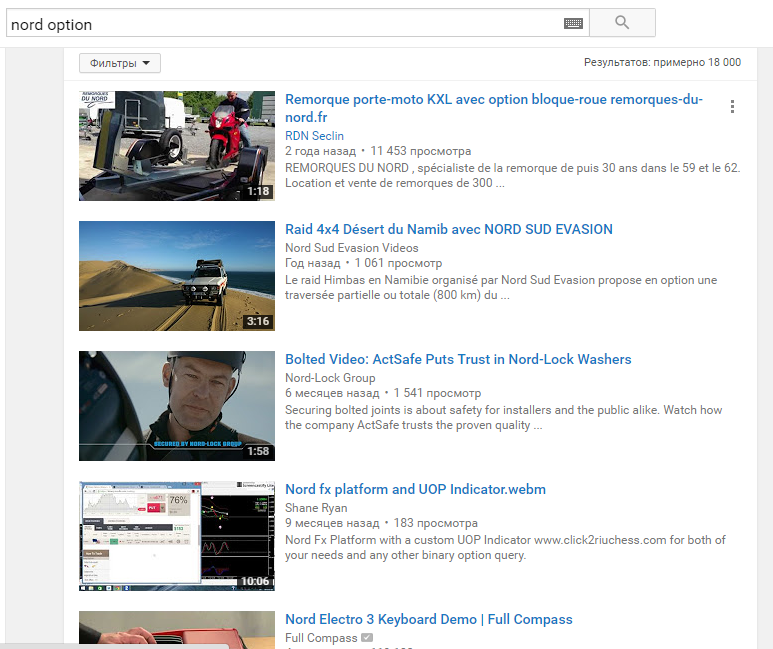
Task: Click the 'Результатов: примерно 18 000' count
Action: point(662,62)
